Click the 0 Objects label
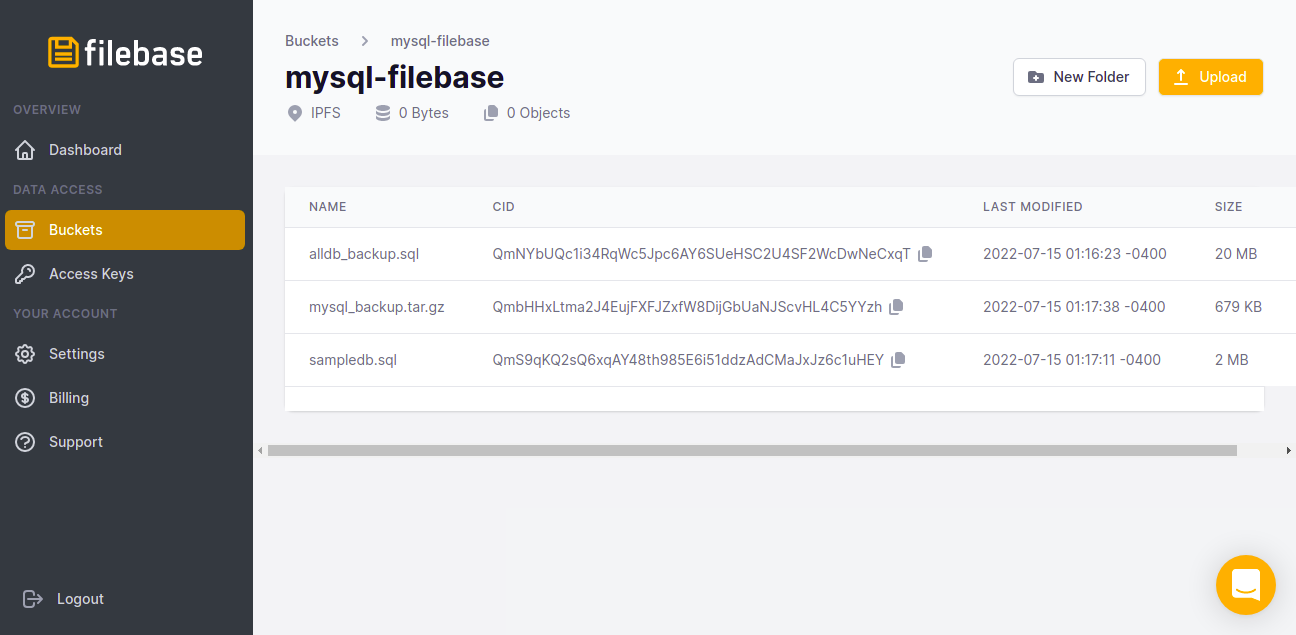Image resolution: width=1296 pixels, height=635 pixels. coord(539,113)
